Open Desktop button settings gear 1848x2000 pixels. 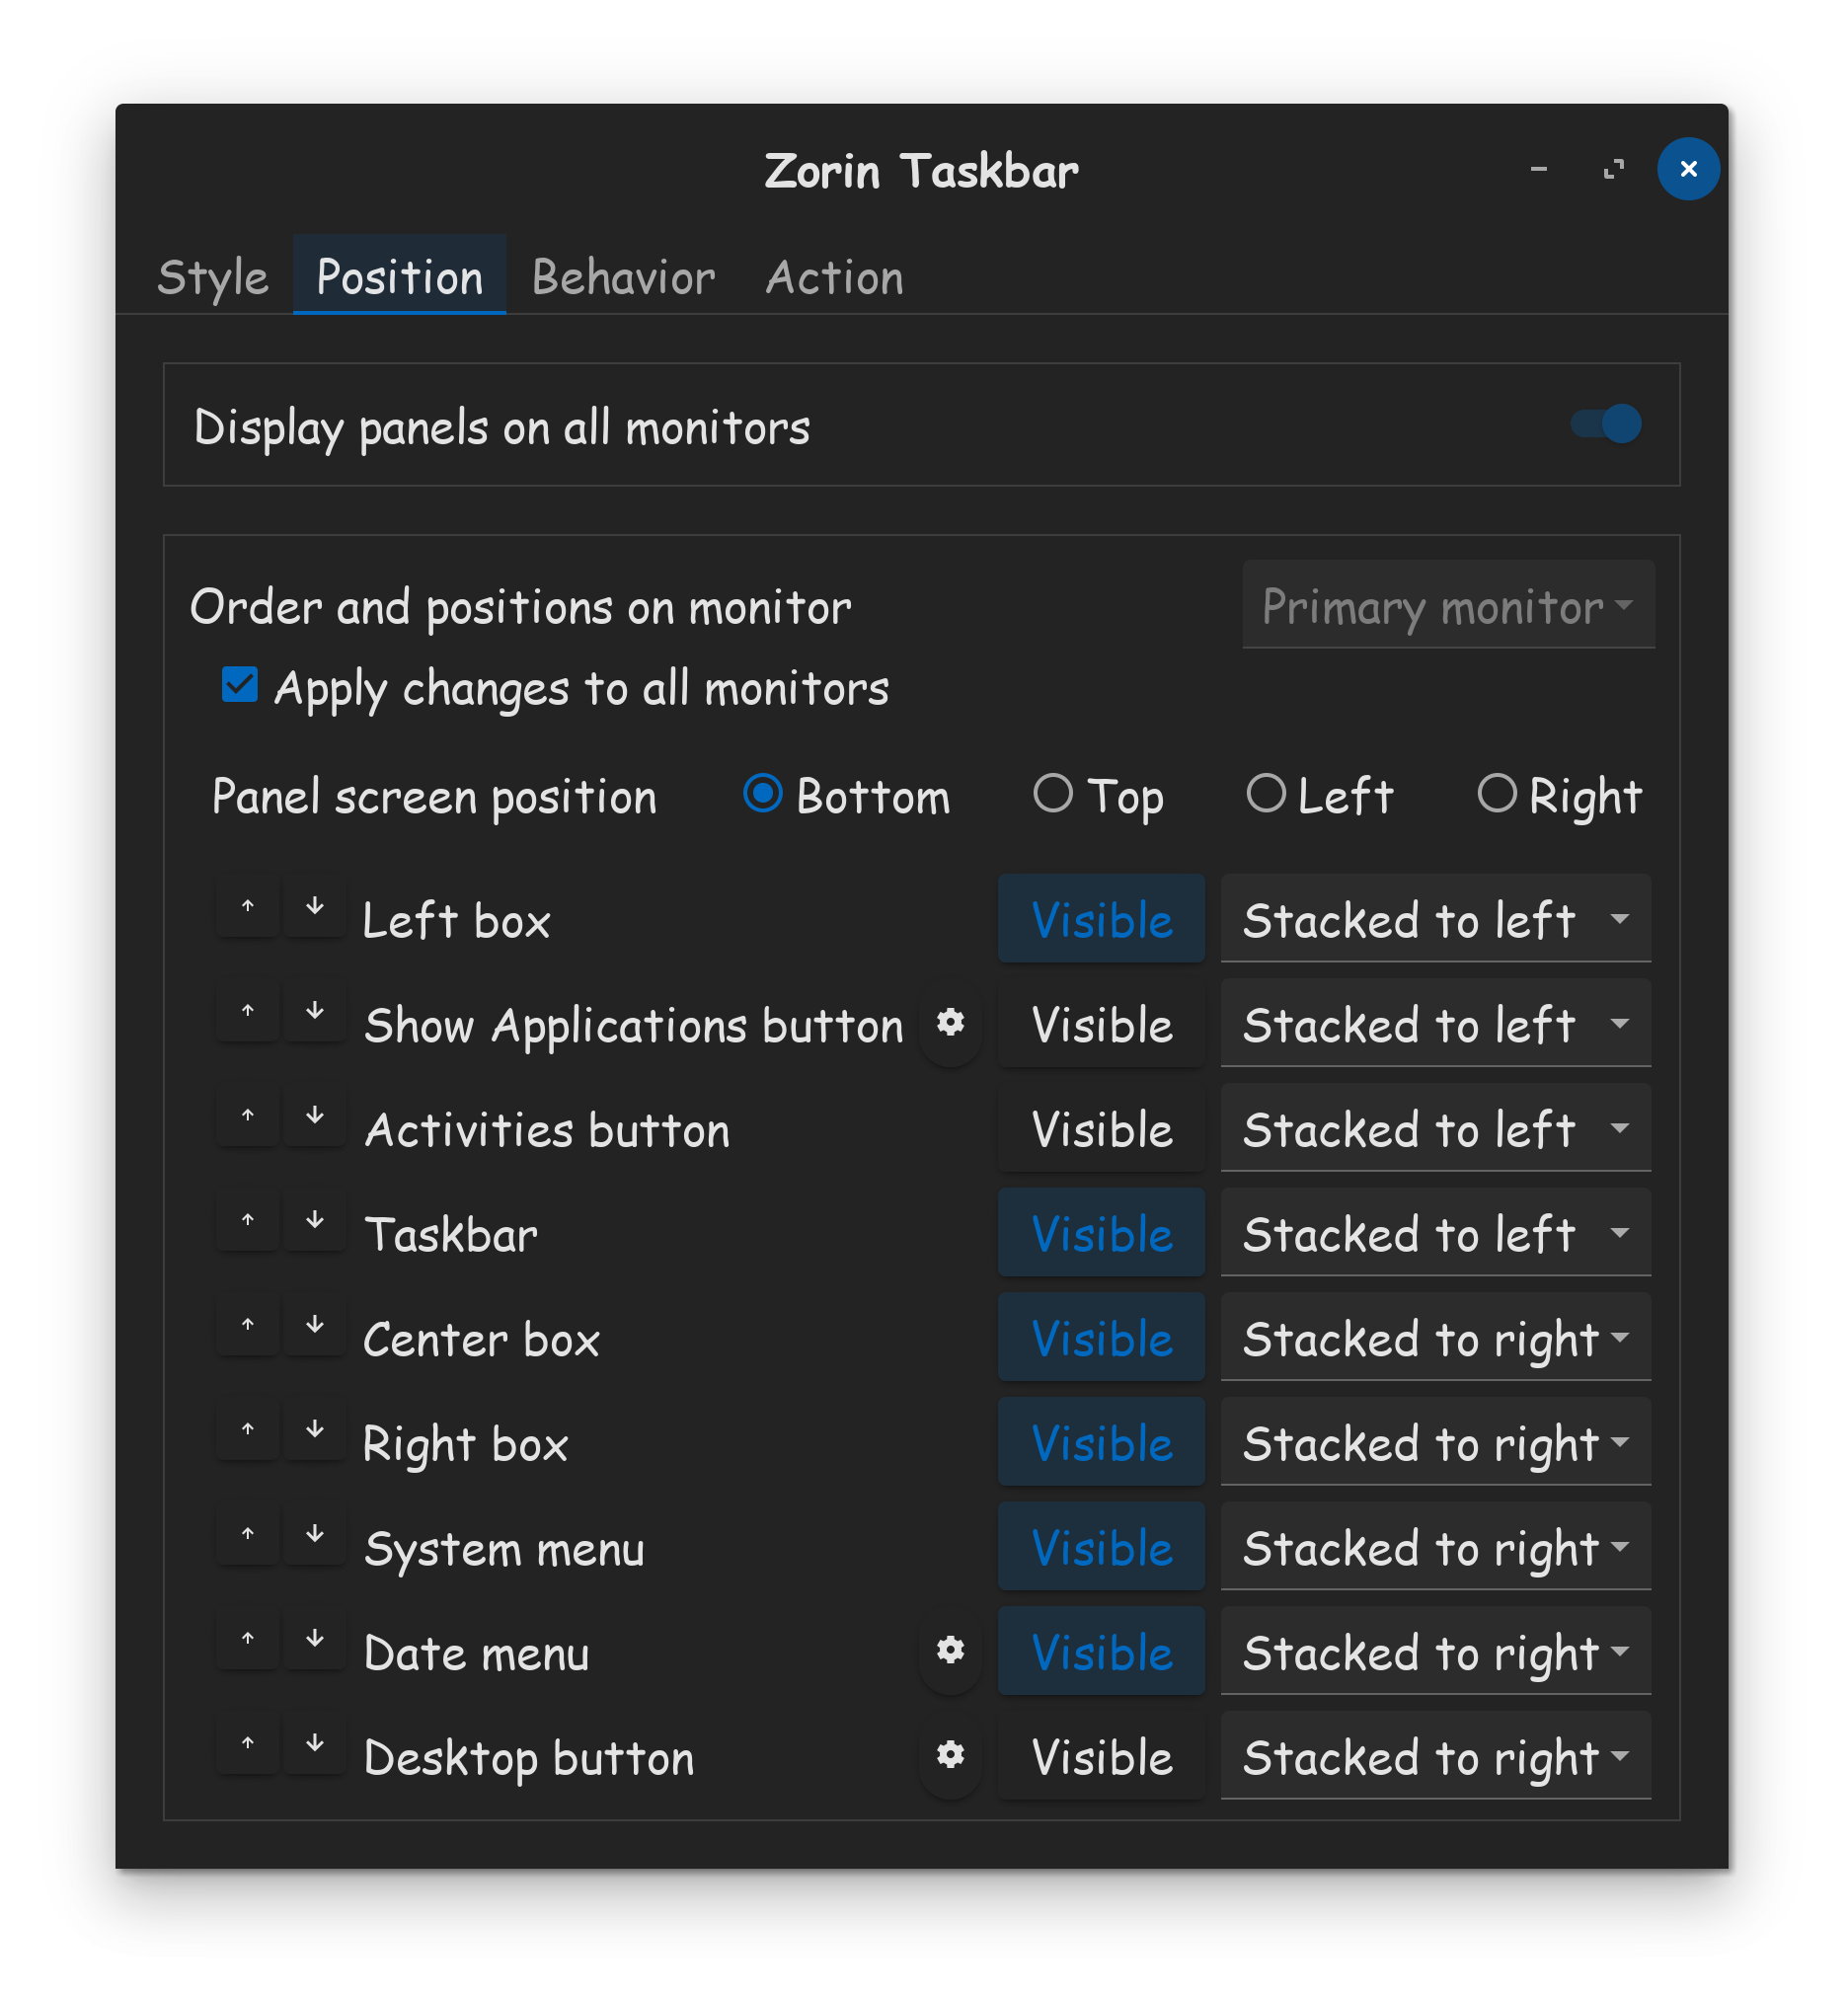pyautogui.click(x=950, y=1756)
